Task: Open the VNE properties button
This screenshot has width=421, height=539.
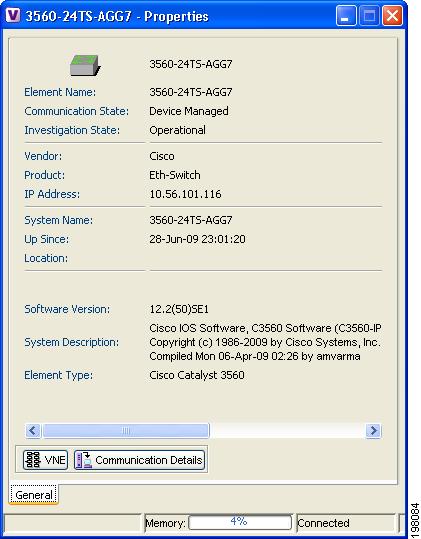Action: click(x=45, y=460)
